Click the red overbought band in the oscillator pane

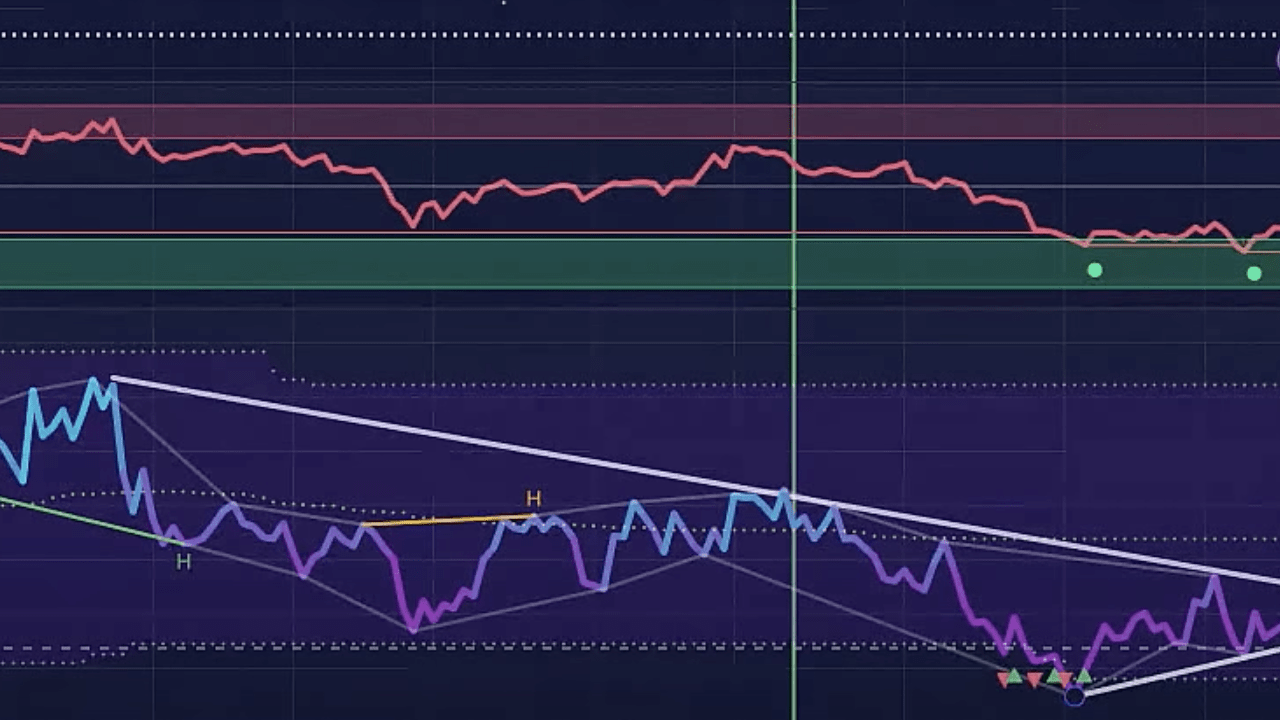(640, 122)
